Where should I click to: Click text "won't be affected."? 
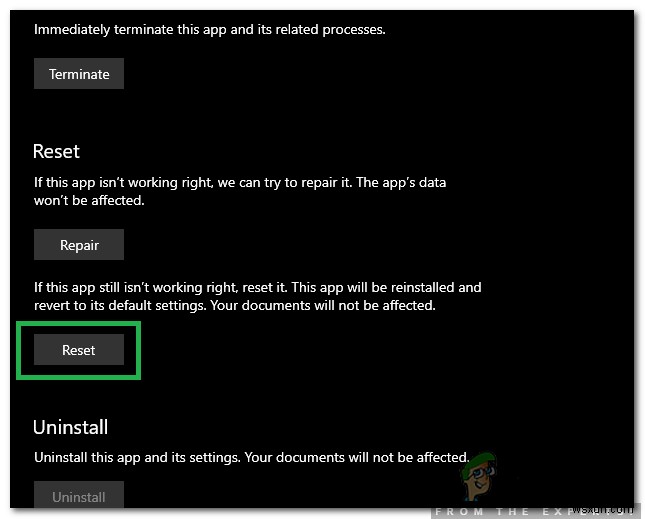tap(89, 200)
